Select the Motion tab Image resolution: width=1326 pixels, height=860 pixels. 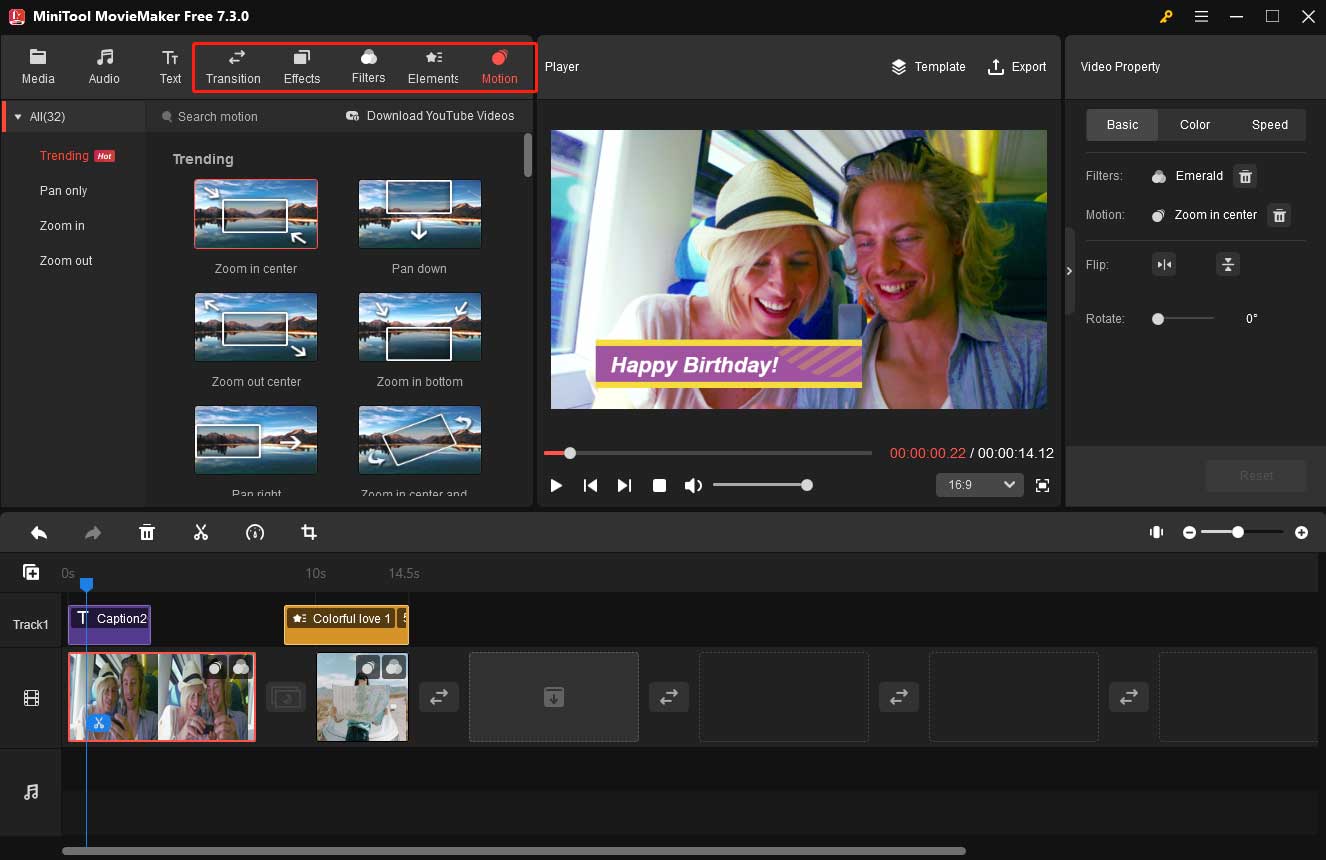(x=499, y=67)
